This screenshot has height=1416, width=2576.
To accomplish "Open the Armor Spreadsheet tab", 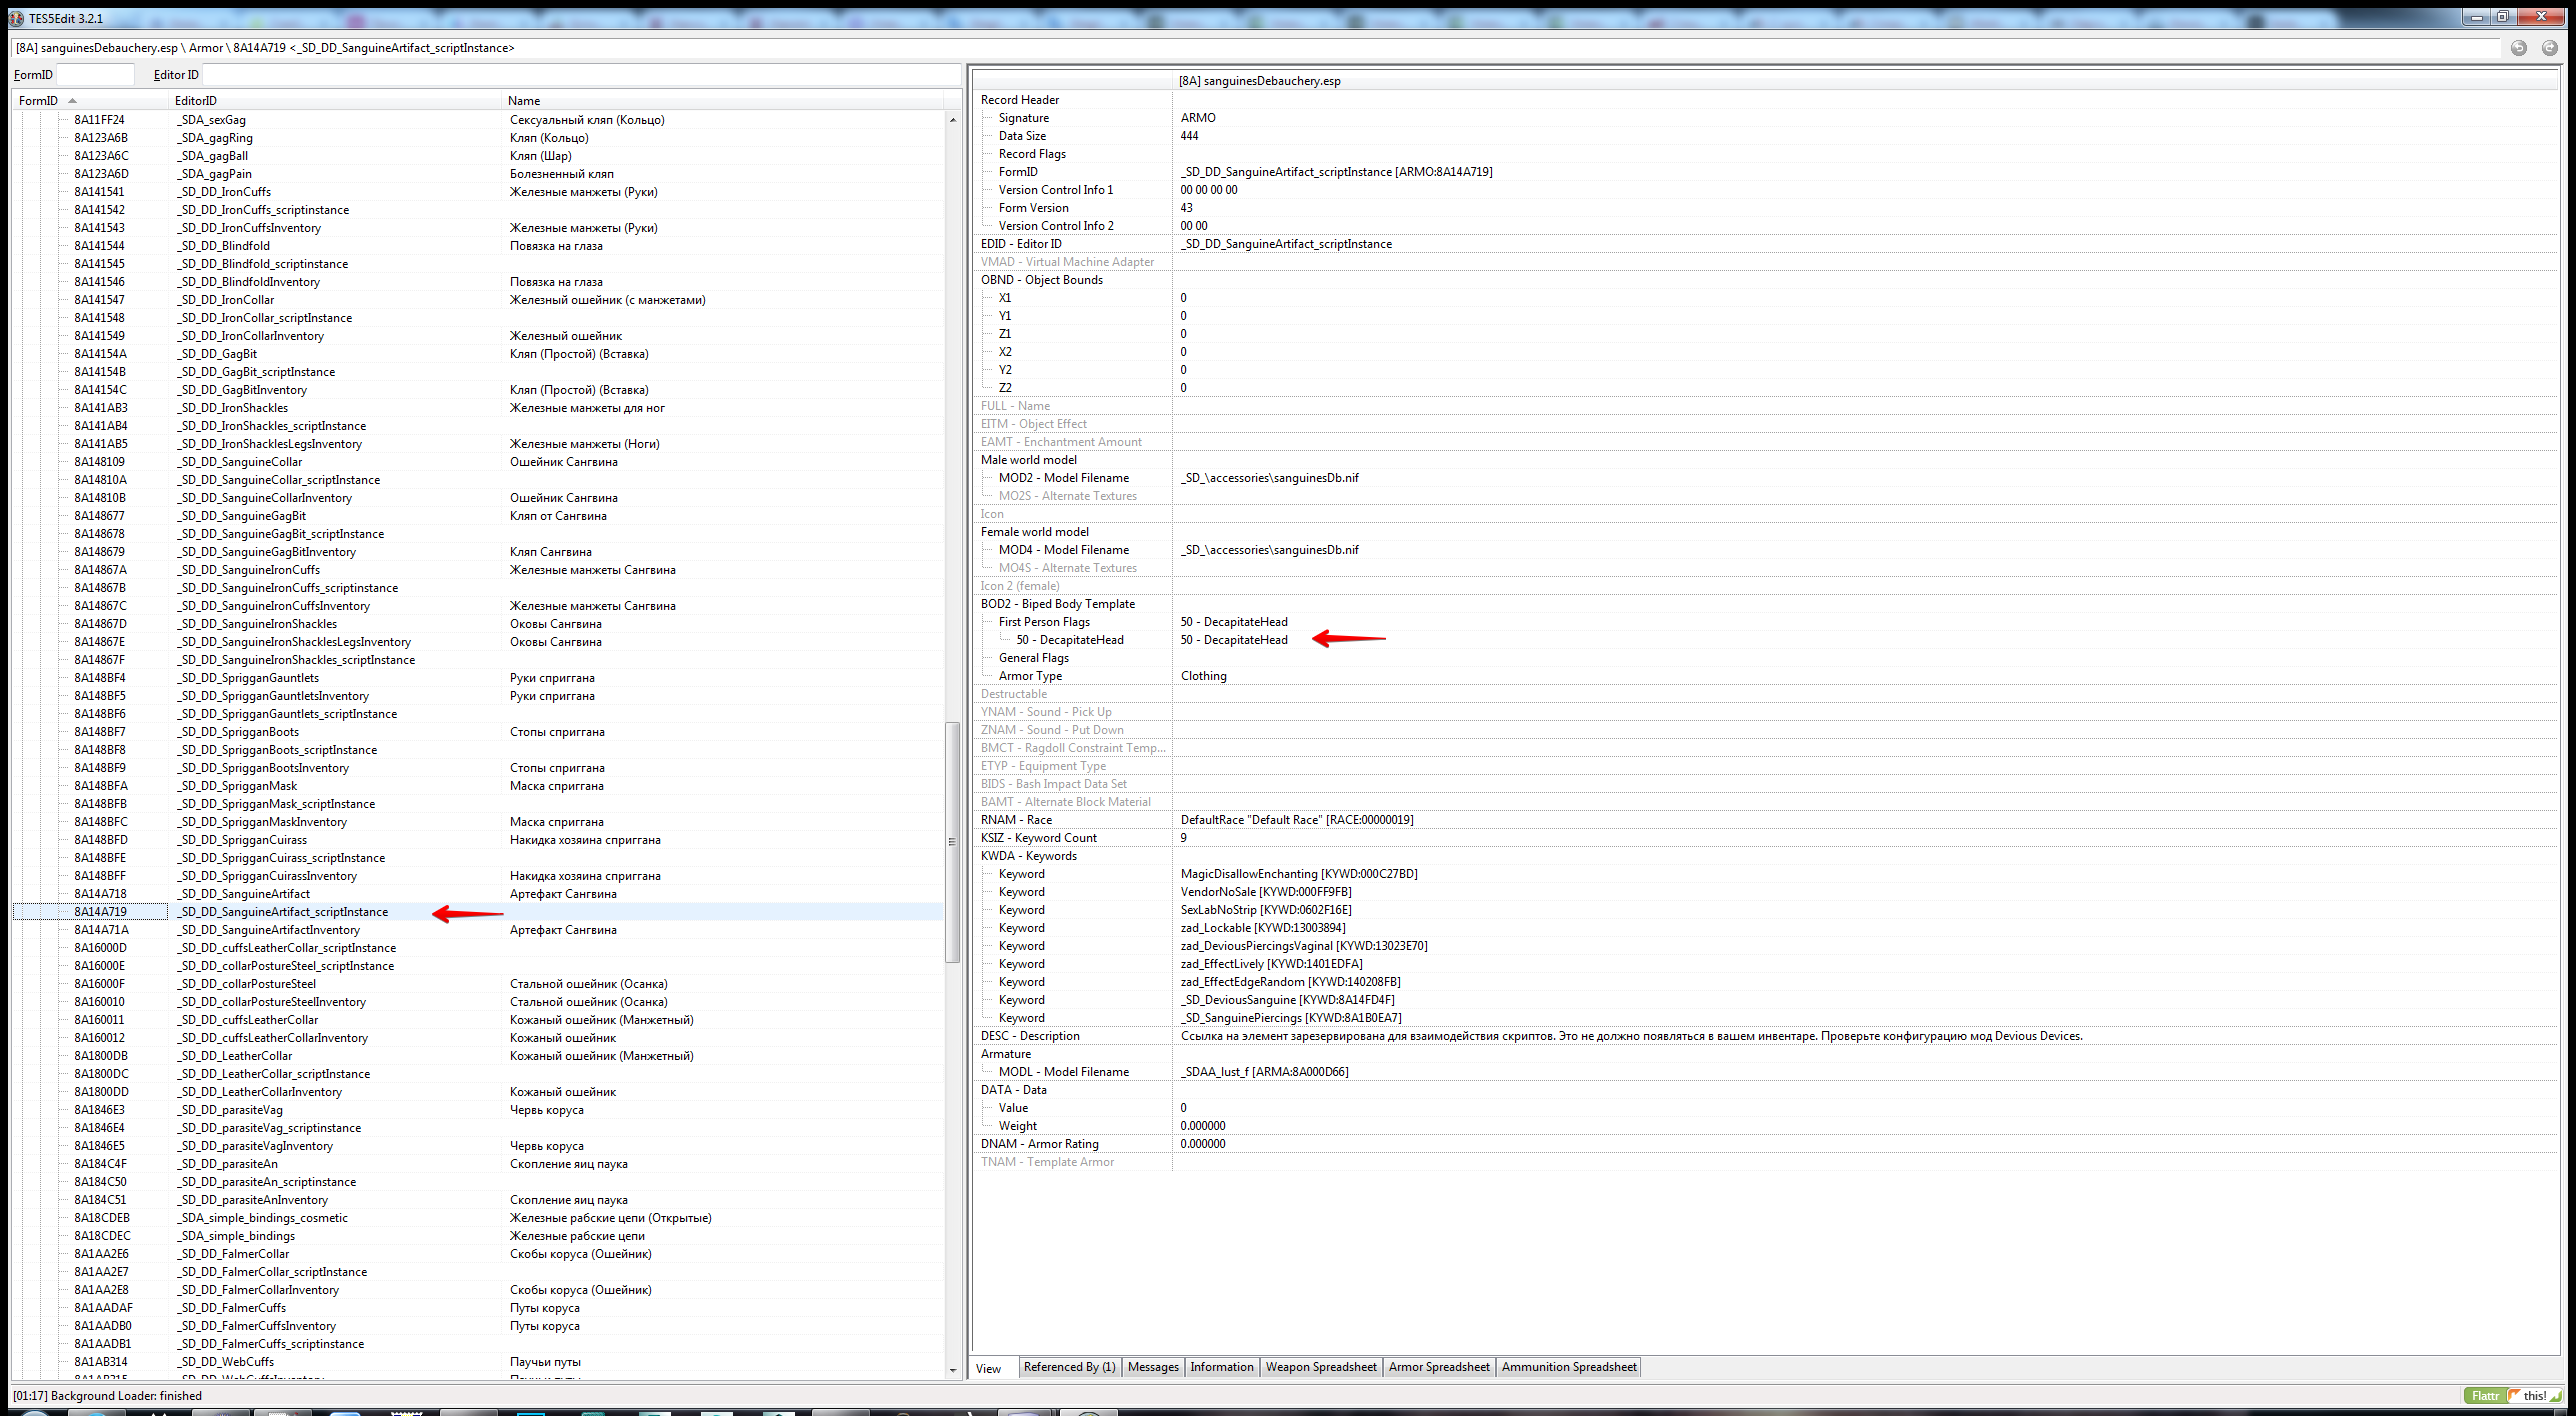I will tap(1439, 1367).
